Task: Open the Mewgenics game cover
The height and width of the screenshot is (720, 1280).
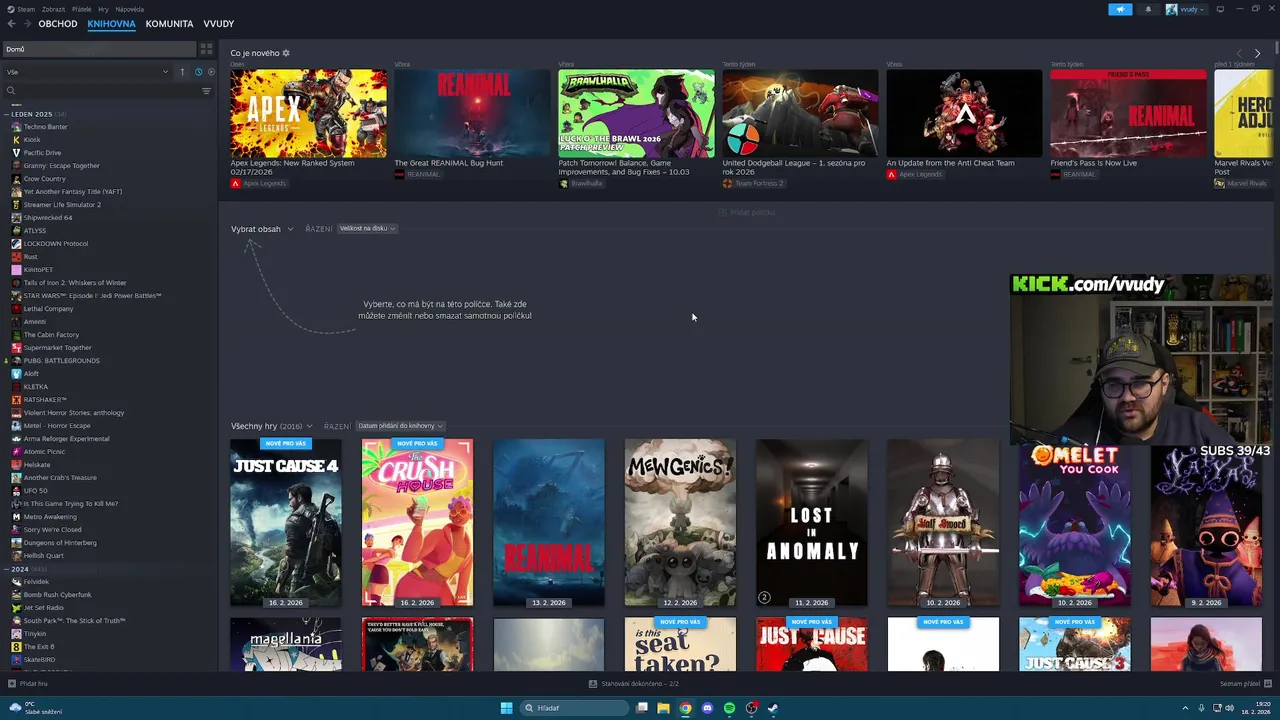Action: (680, 523)
